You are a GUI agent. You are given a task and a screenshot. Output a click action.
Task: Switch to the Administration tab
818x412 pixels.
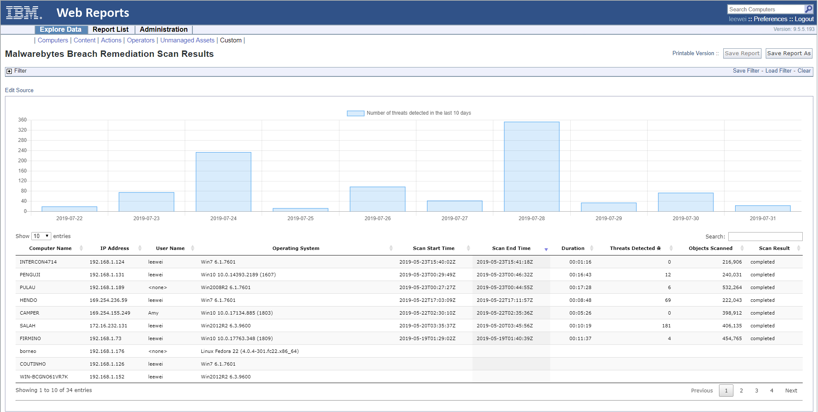point(163,30)
